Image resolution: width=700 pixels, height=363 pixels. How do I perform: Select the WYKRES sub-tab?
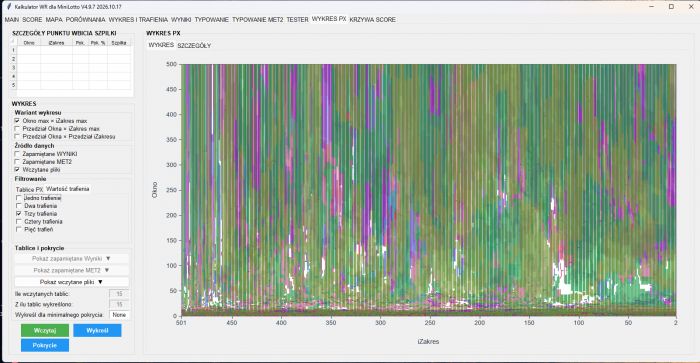click(161, 45)
